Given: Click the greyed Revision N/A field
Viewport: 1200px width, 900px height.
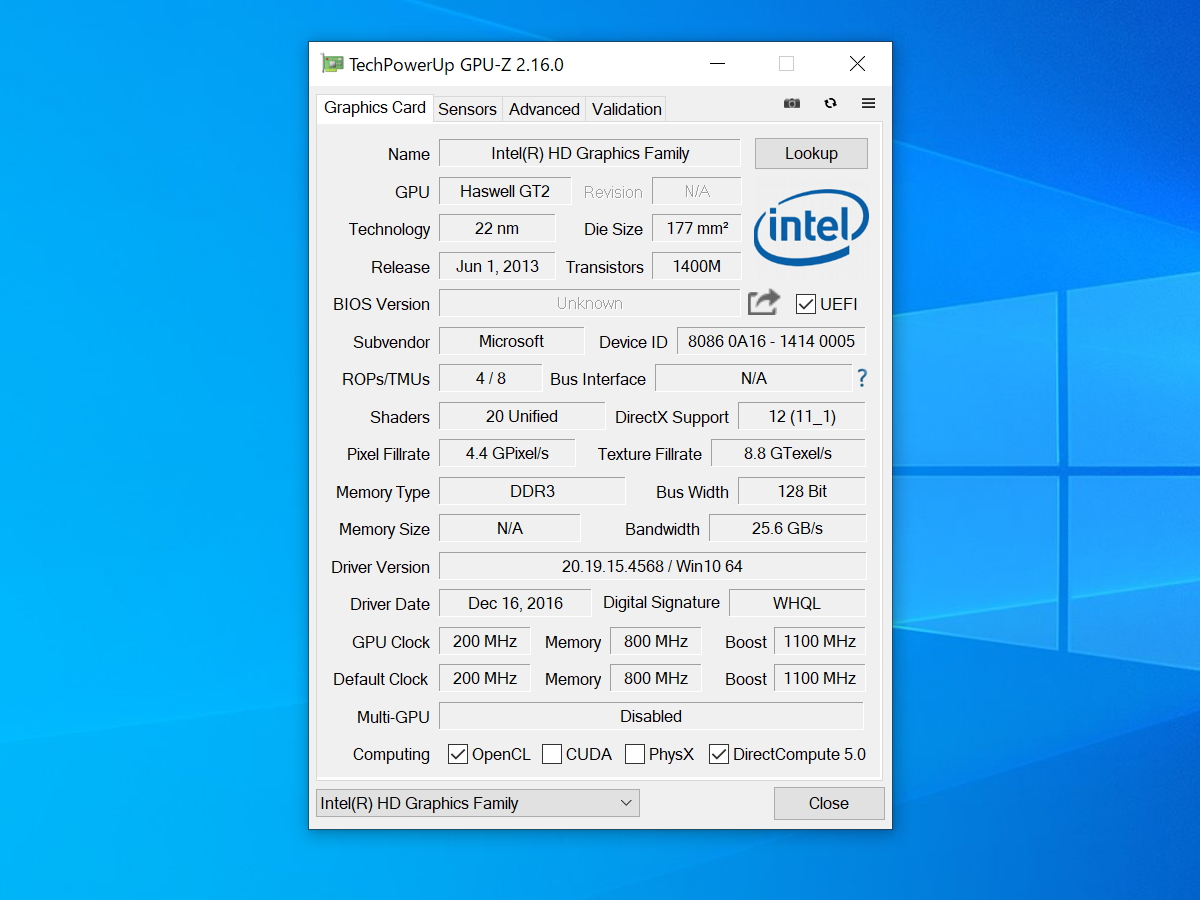Looking at the screenshot, I should (x=697, y=191).
